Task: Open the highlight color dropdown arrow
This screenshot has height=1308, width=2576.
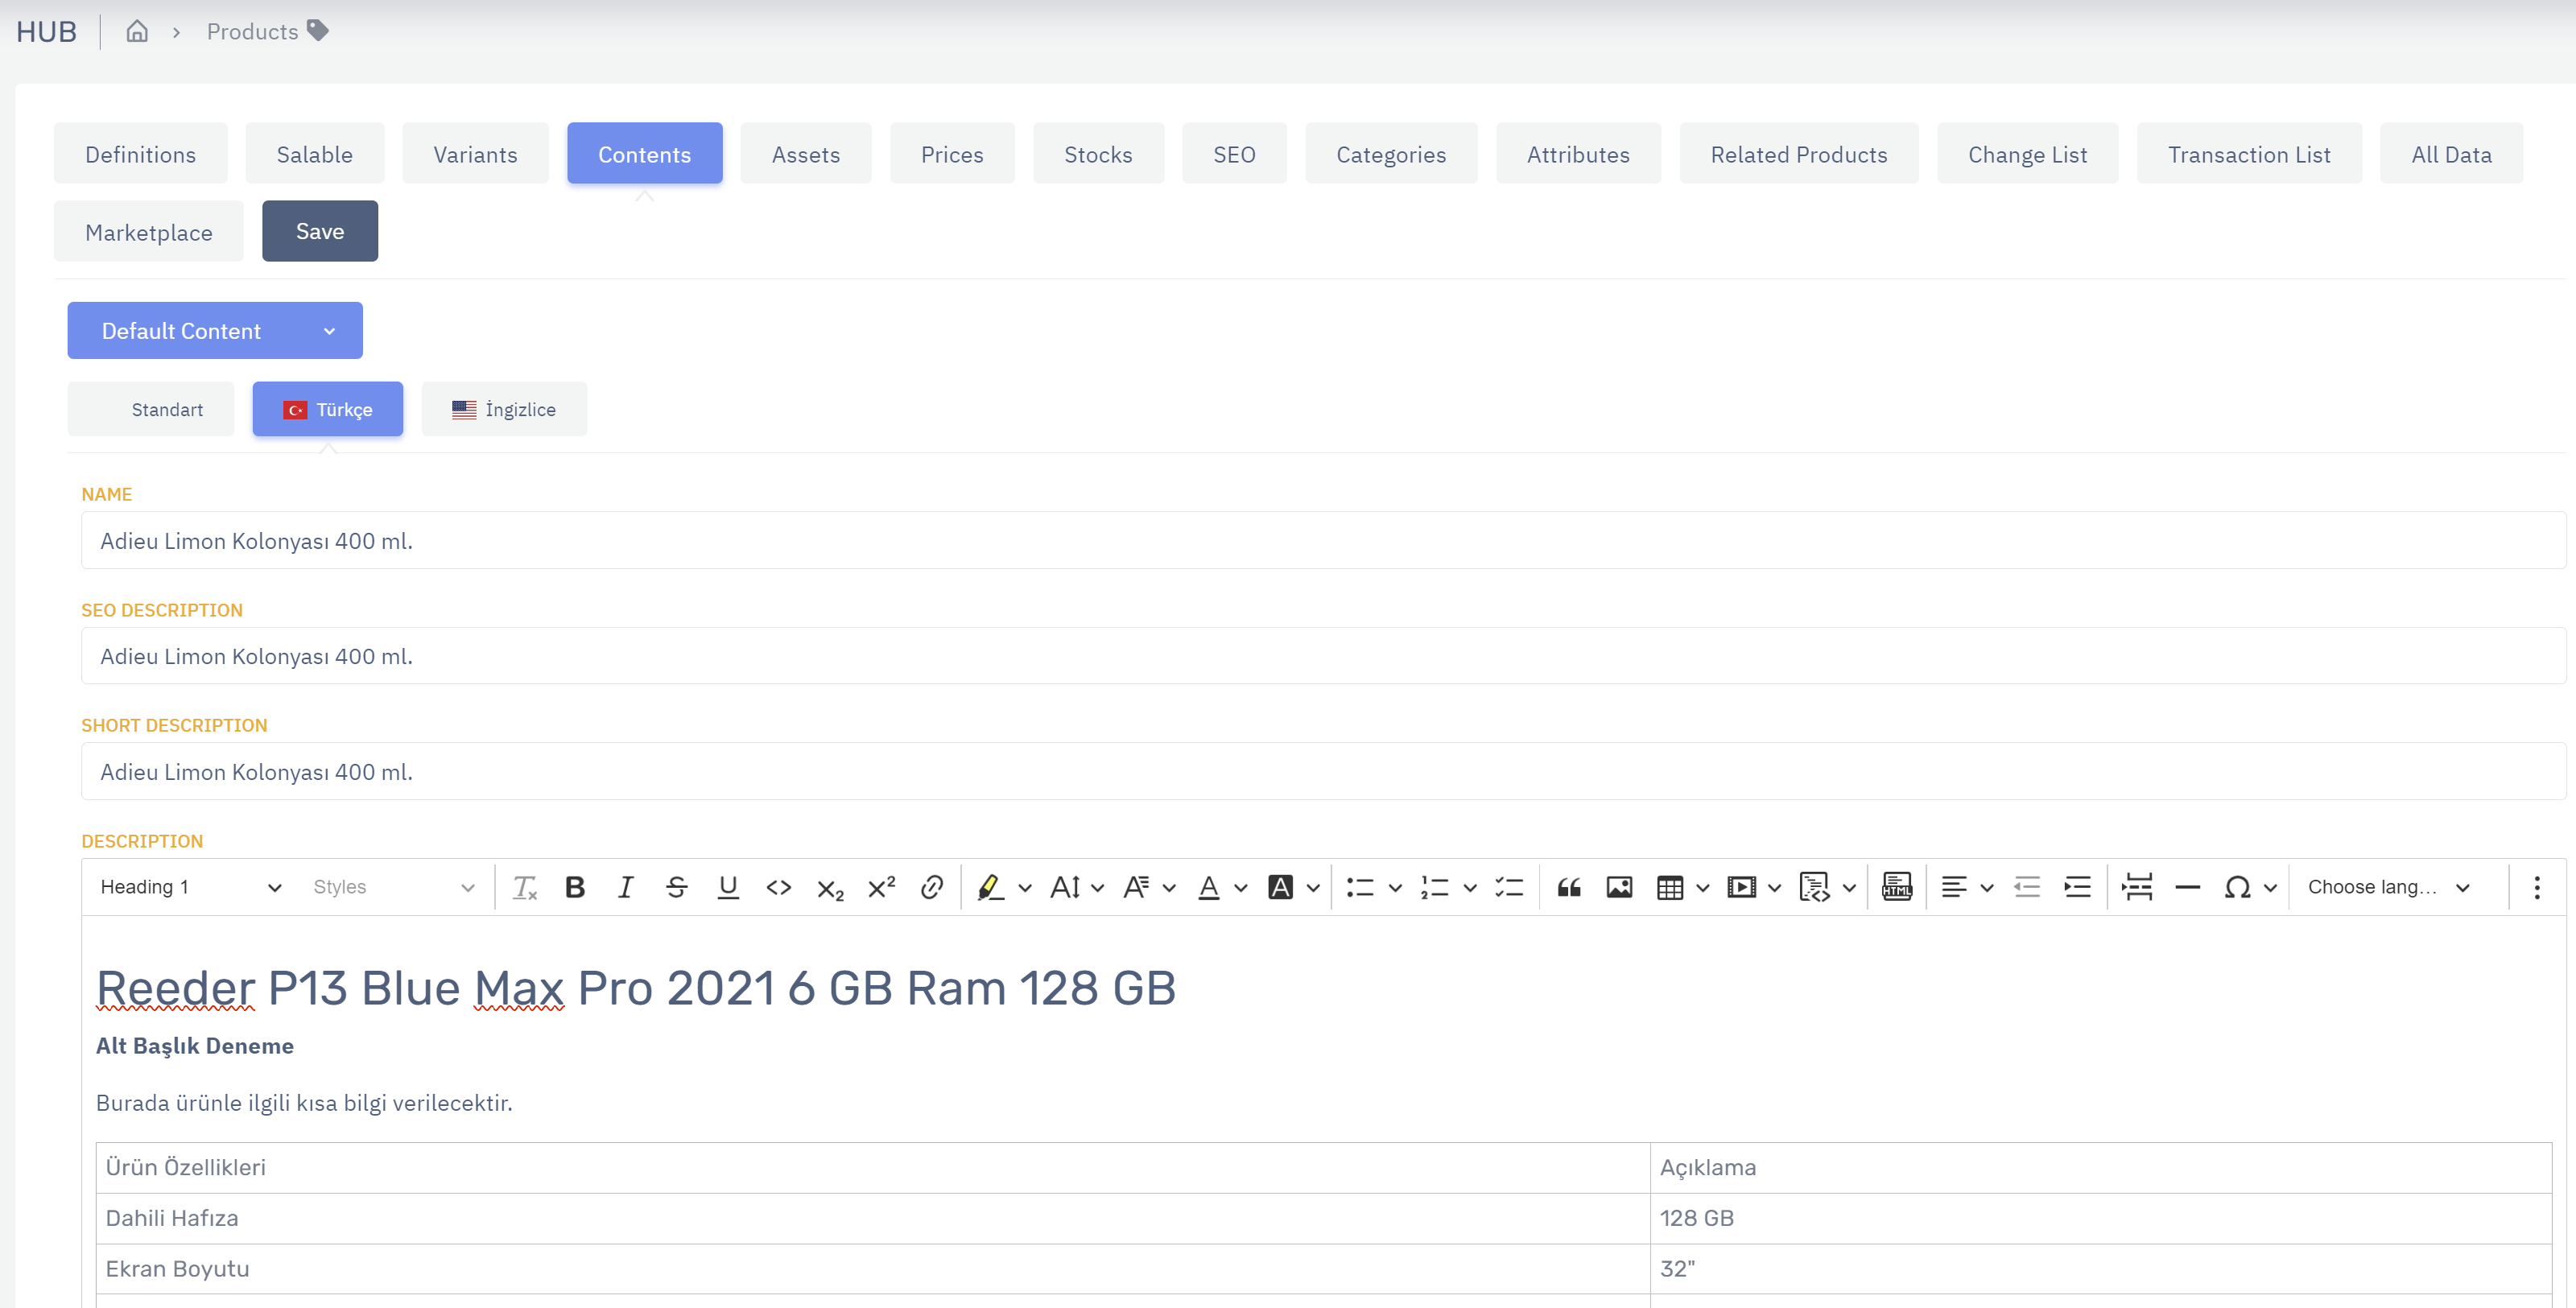Action: tap(1025, 888)
